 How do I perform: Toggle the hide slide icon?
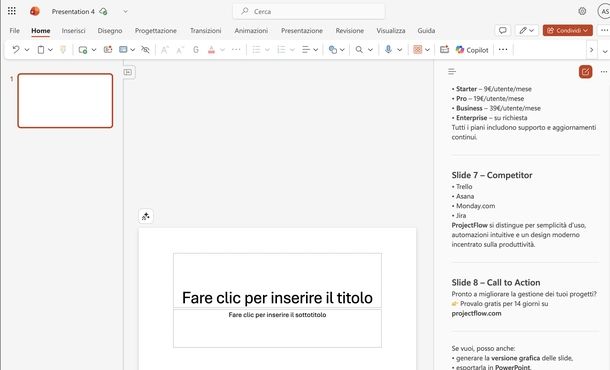coord(145,49)
